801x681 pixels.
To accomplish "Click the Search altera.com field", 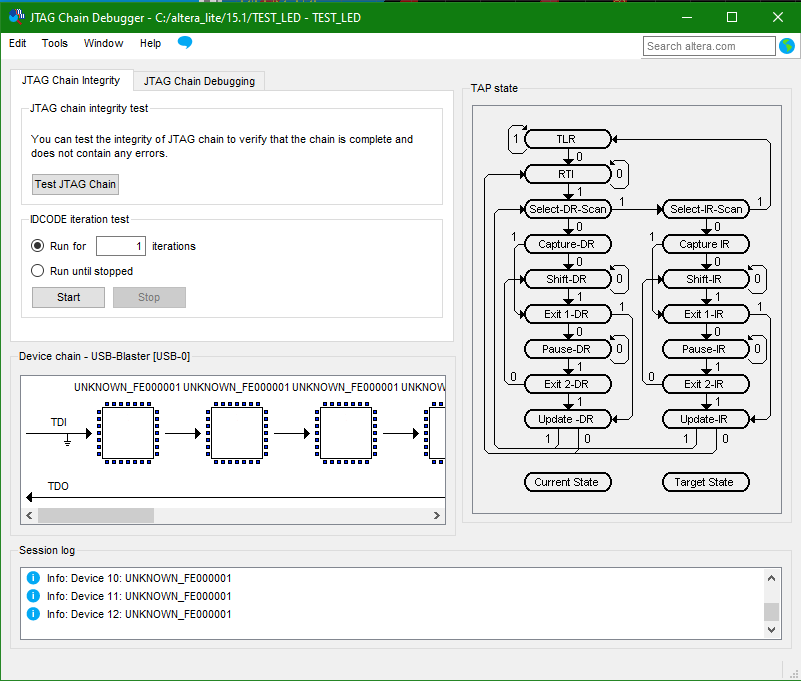I will pos(709,46).
